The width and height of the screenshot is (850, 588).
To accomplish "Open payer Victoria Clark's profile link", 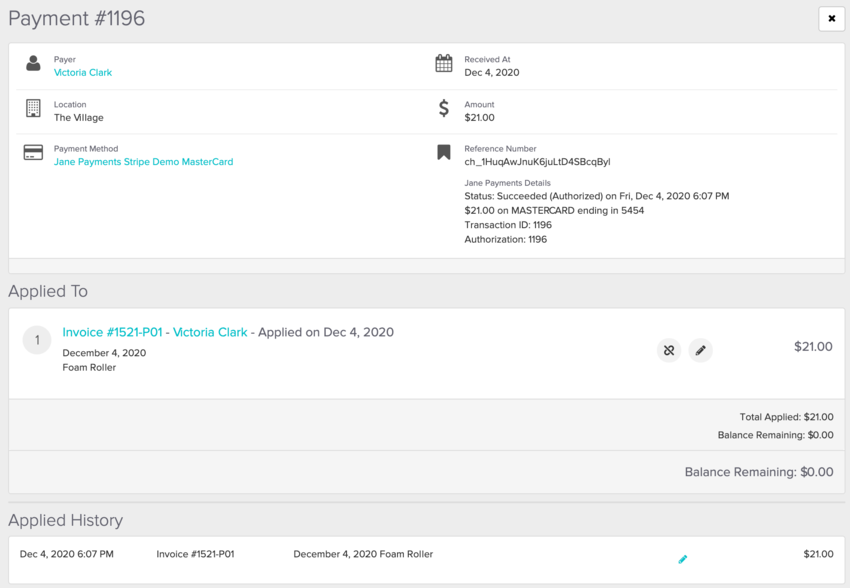I will pos(83,73).
